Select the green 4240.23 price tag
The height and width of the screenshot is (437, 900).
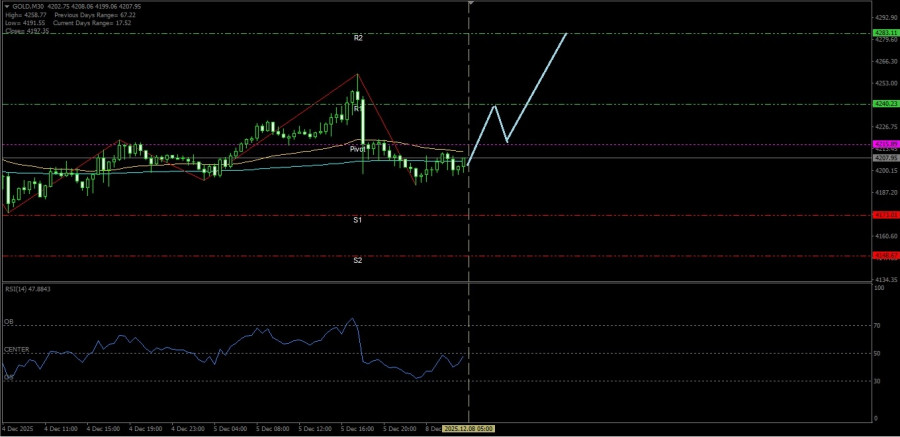pos(885,104)
